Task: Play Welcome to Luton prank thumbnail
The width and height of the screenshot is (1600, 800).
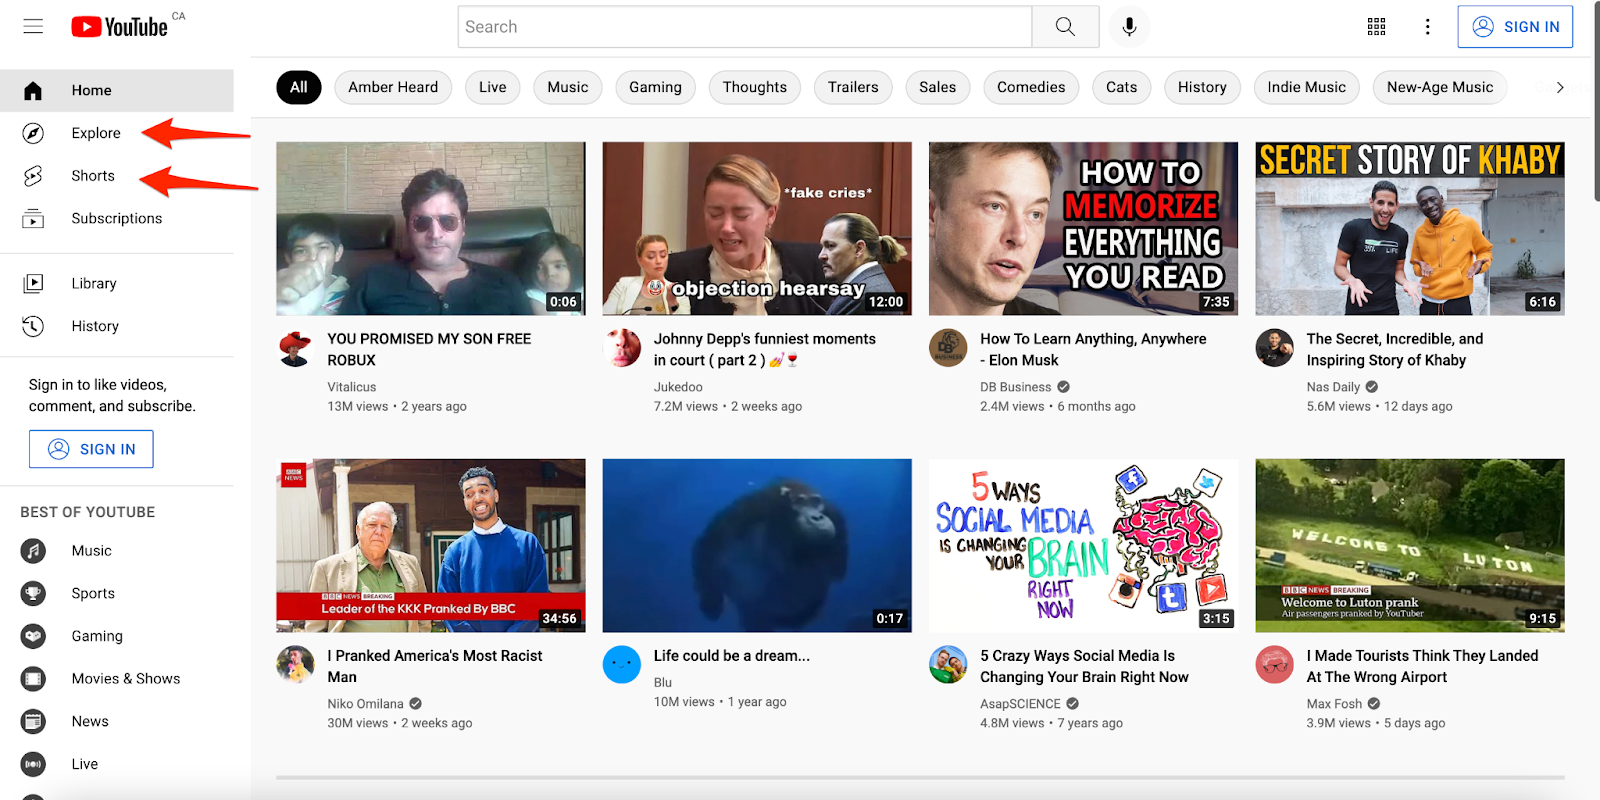Action: coord(1410,546)
